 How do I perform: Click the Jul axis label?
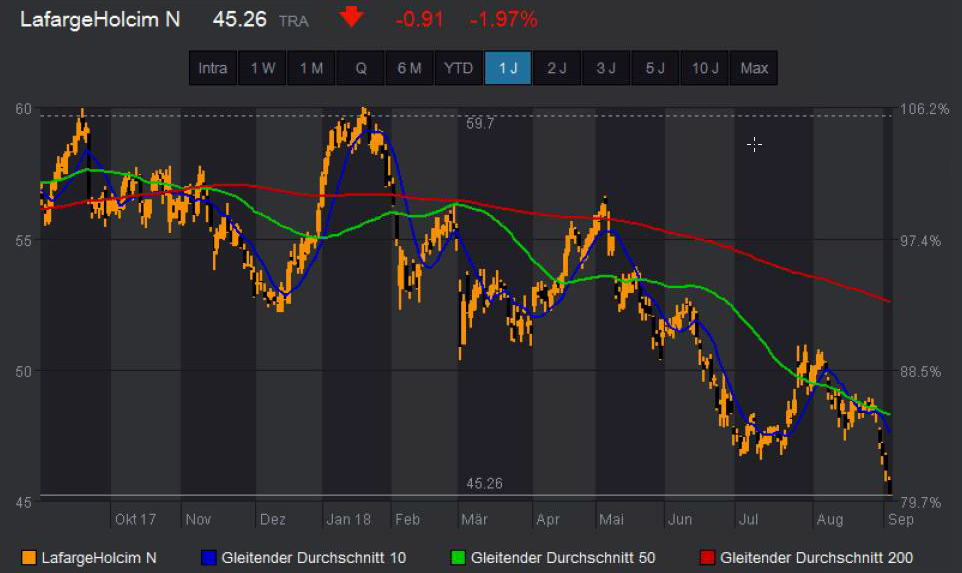[748, 520]
